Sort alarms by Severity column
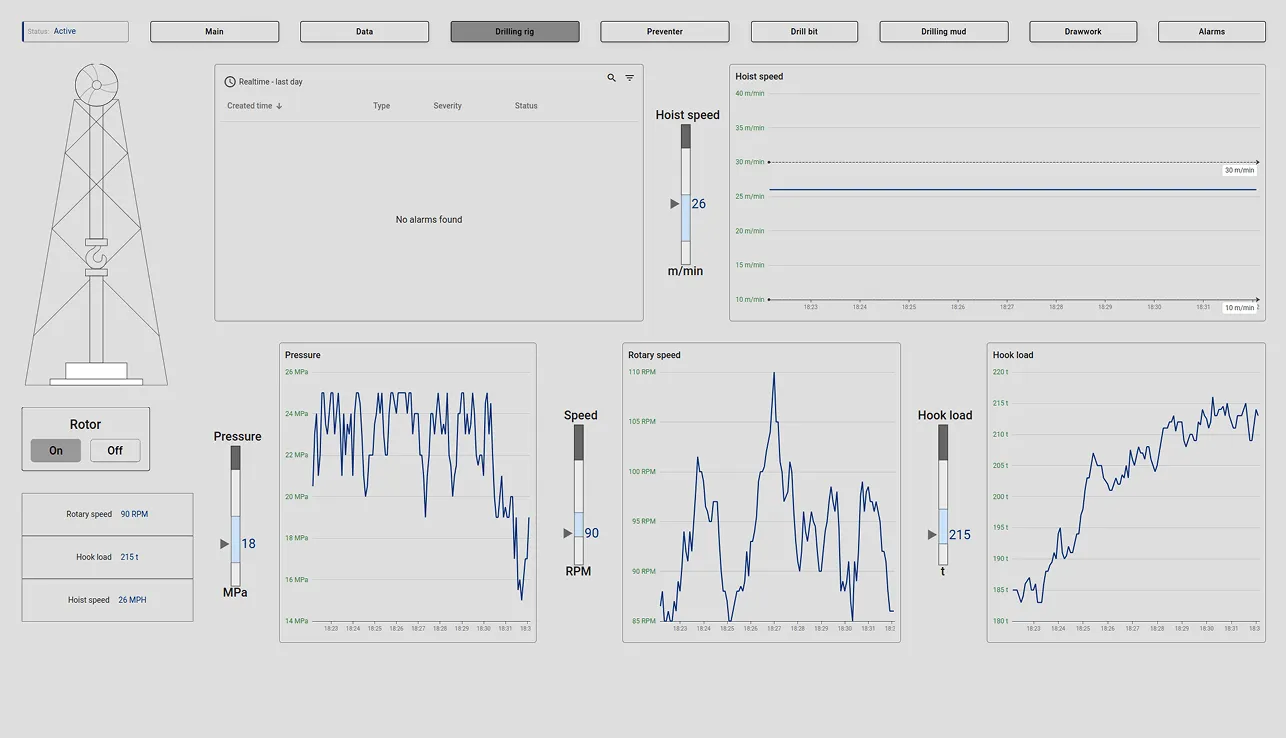The image size is (1286, 738). (447, 106)
